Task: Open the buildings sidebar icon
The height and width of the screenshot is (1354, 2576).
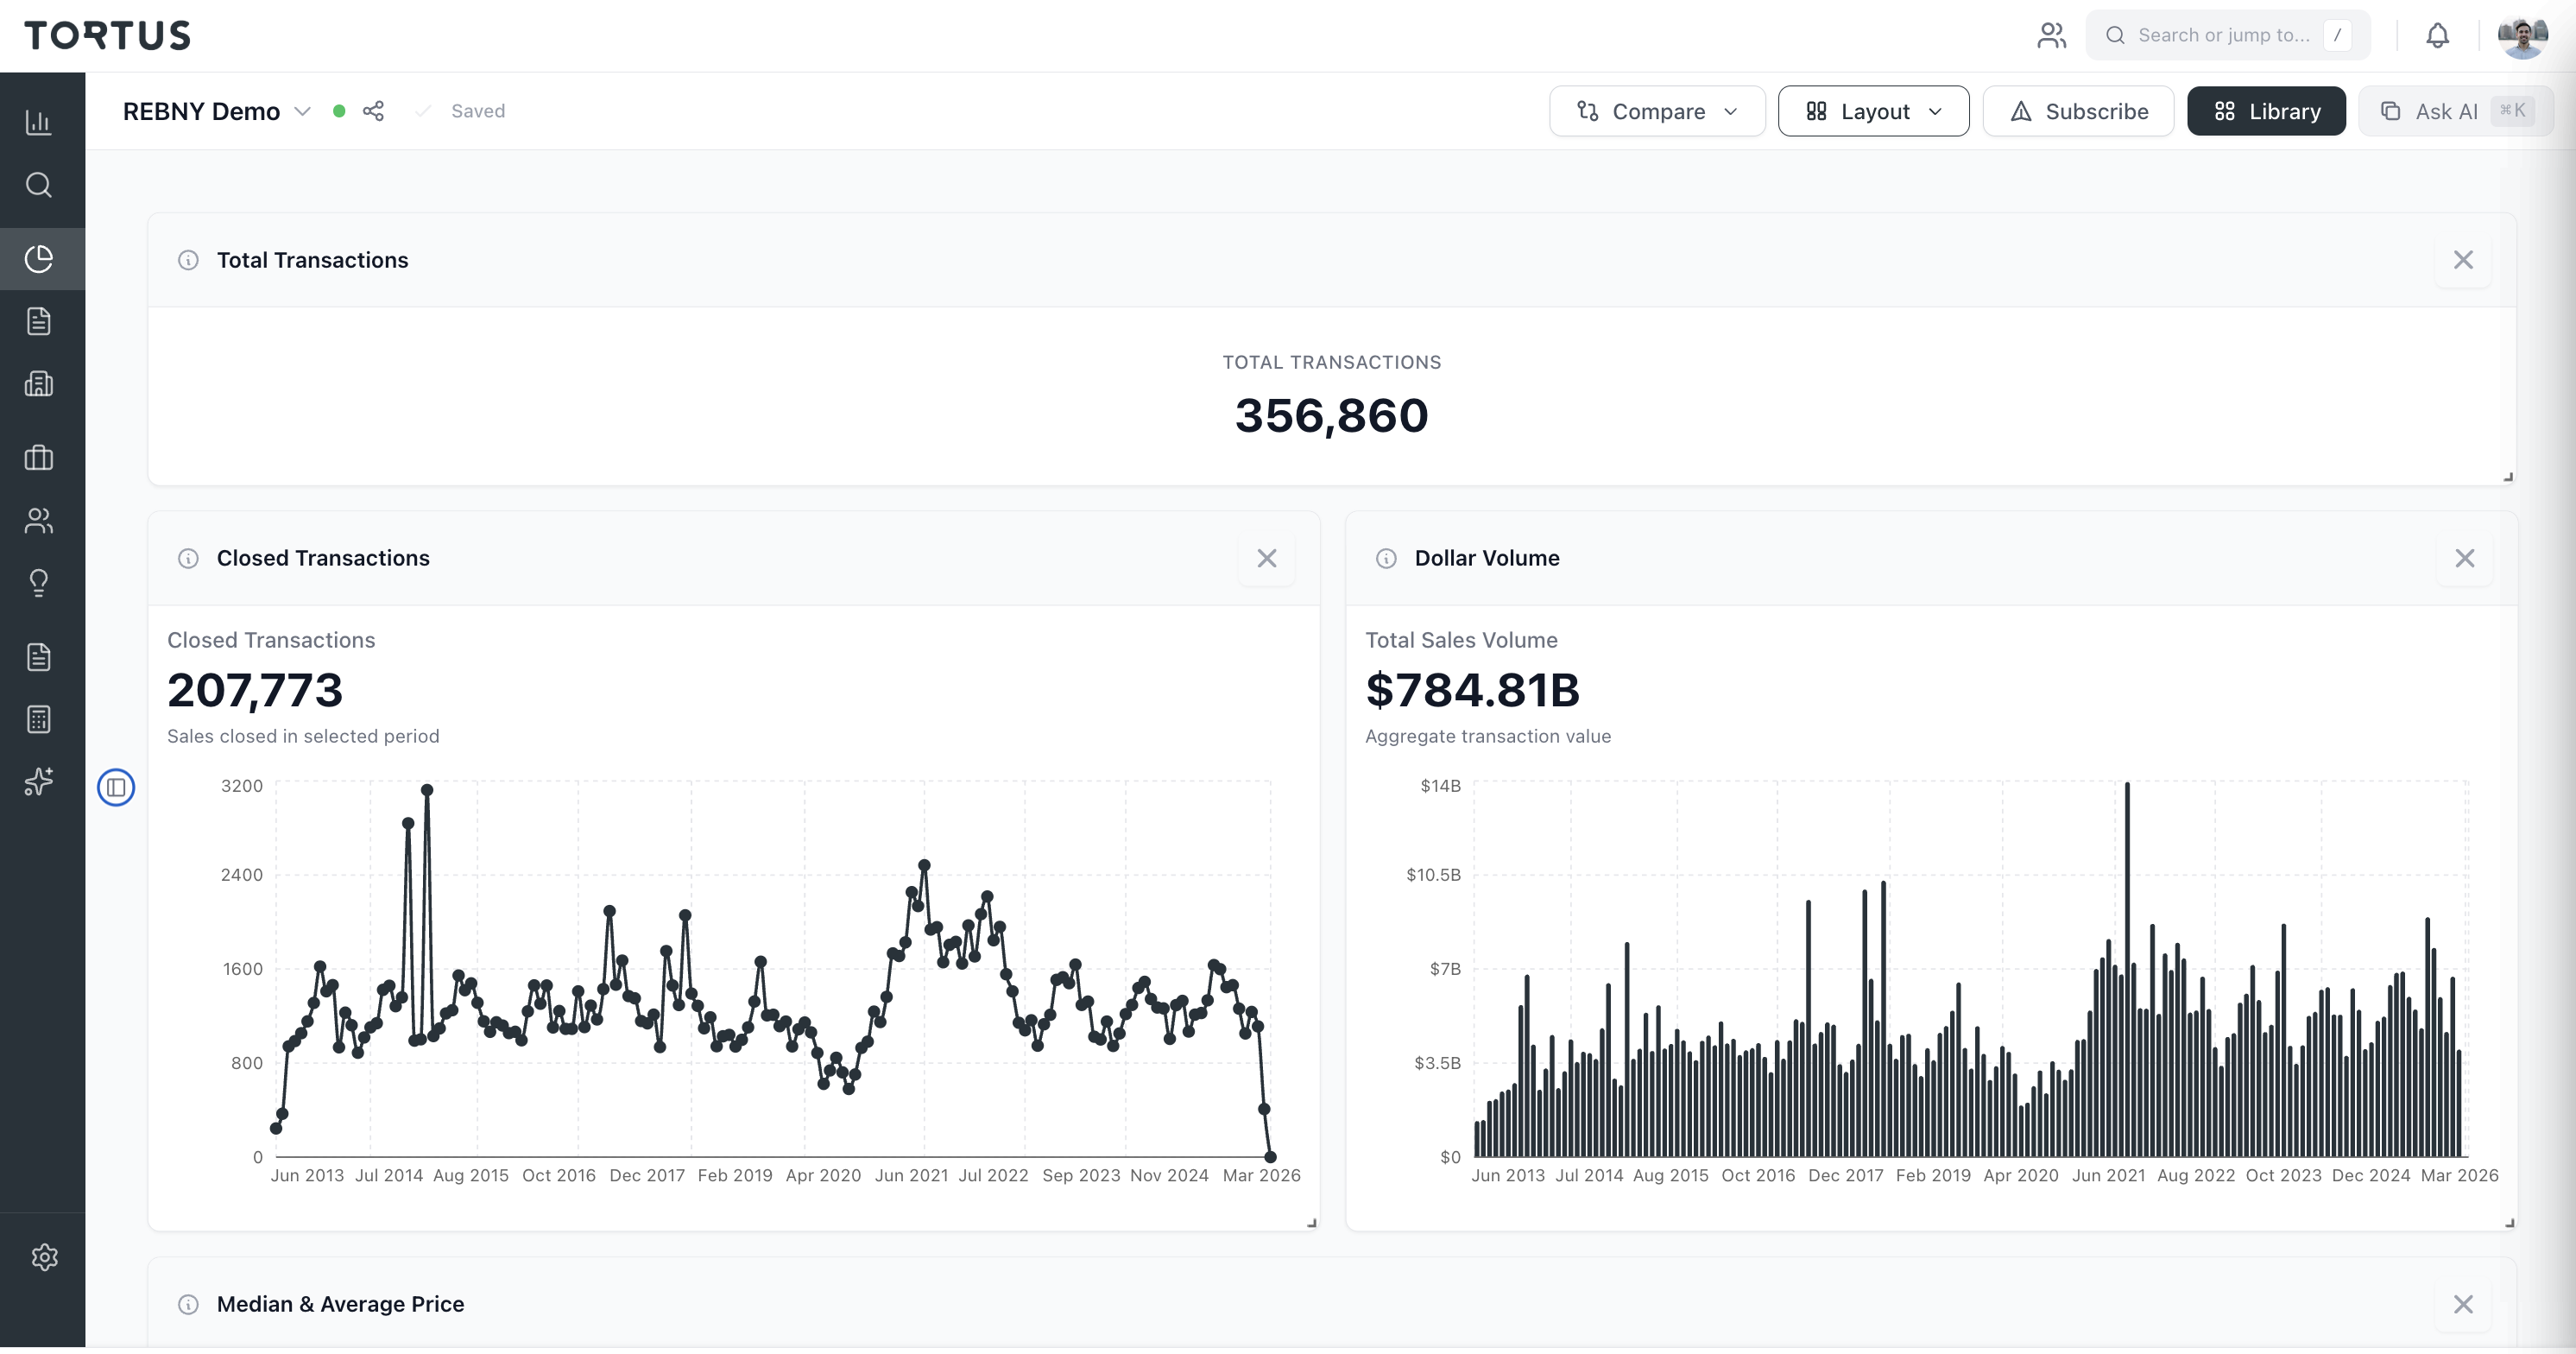Action: point(38,384)
